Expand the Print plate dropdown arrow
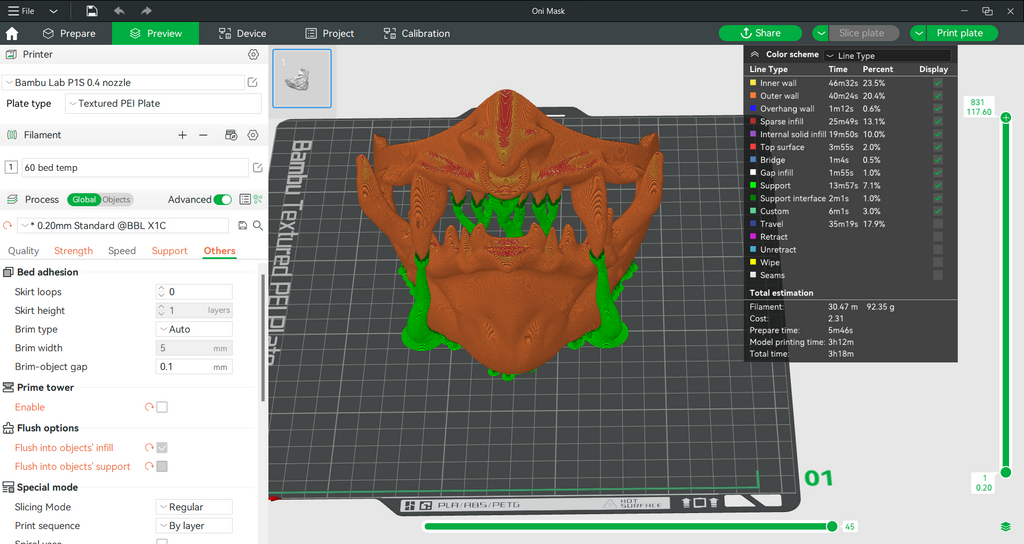This screenshot has width=1024, height=544. [918, 33]
